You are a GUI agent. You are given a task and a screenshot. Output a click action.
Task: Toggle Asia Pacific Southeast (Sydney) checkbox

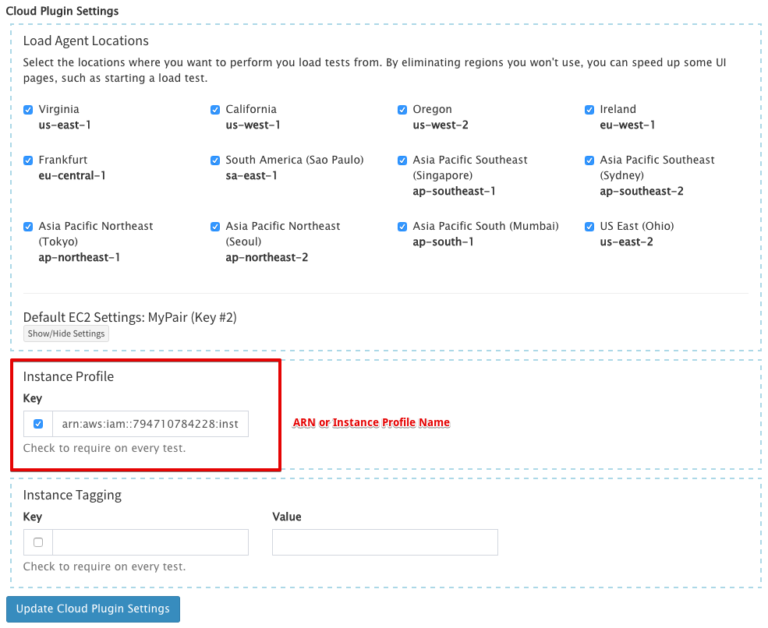point(589,160)
